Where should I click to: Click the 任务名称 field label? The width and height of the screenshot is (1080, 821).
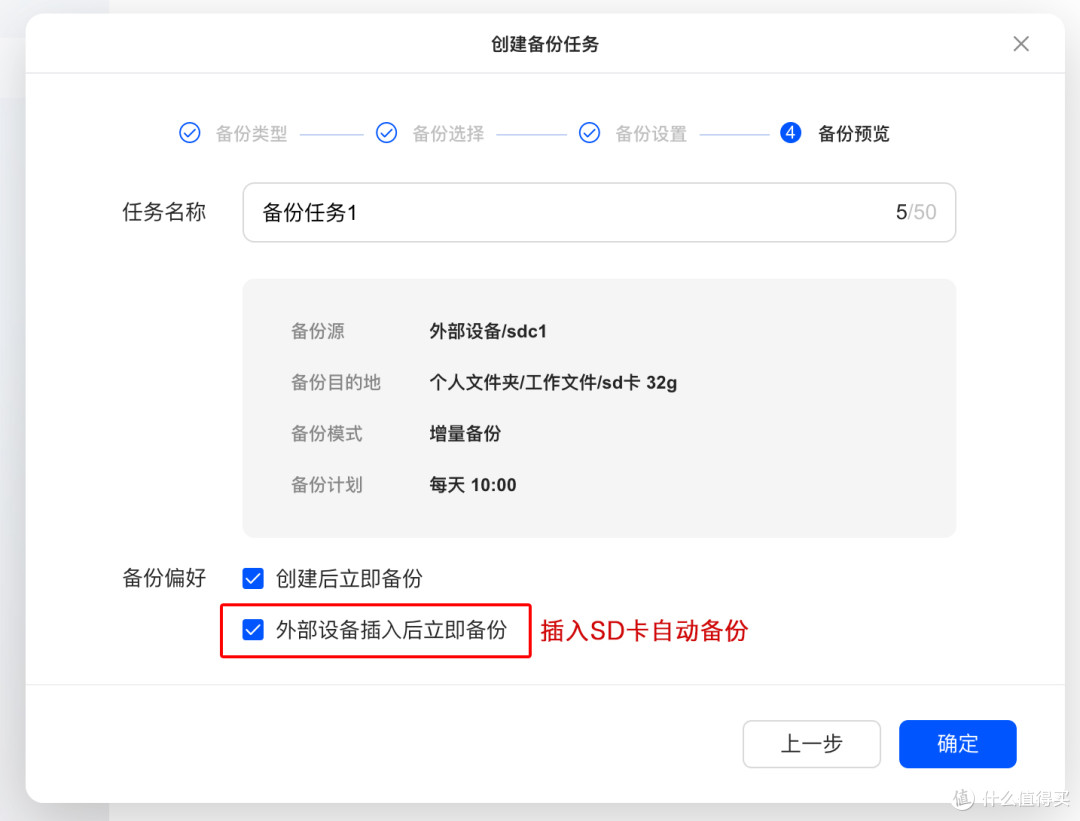[x=164, y=212]
